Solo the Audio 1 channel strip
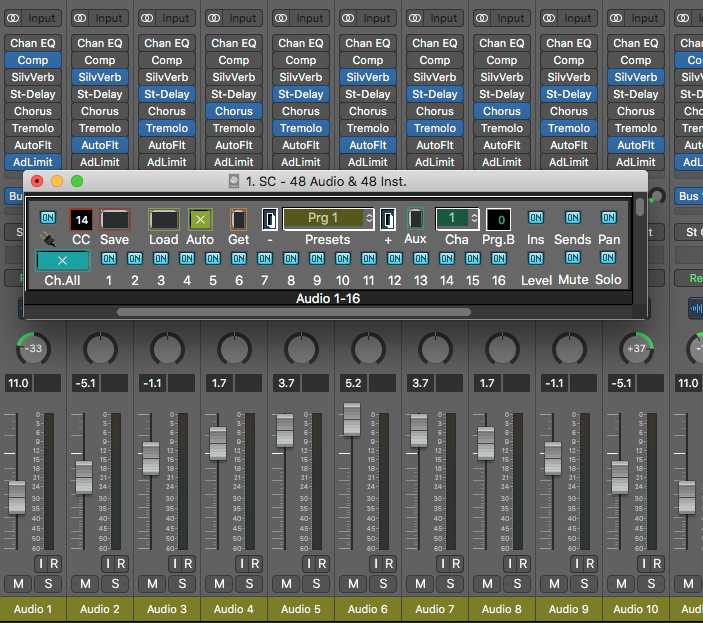 (48, 584)
